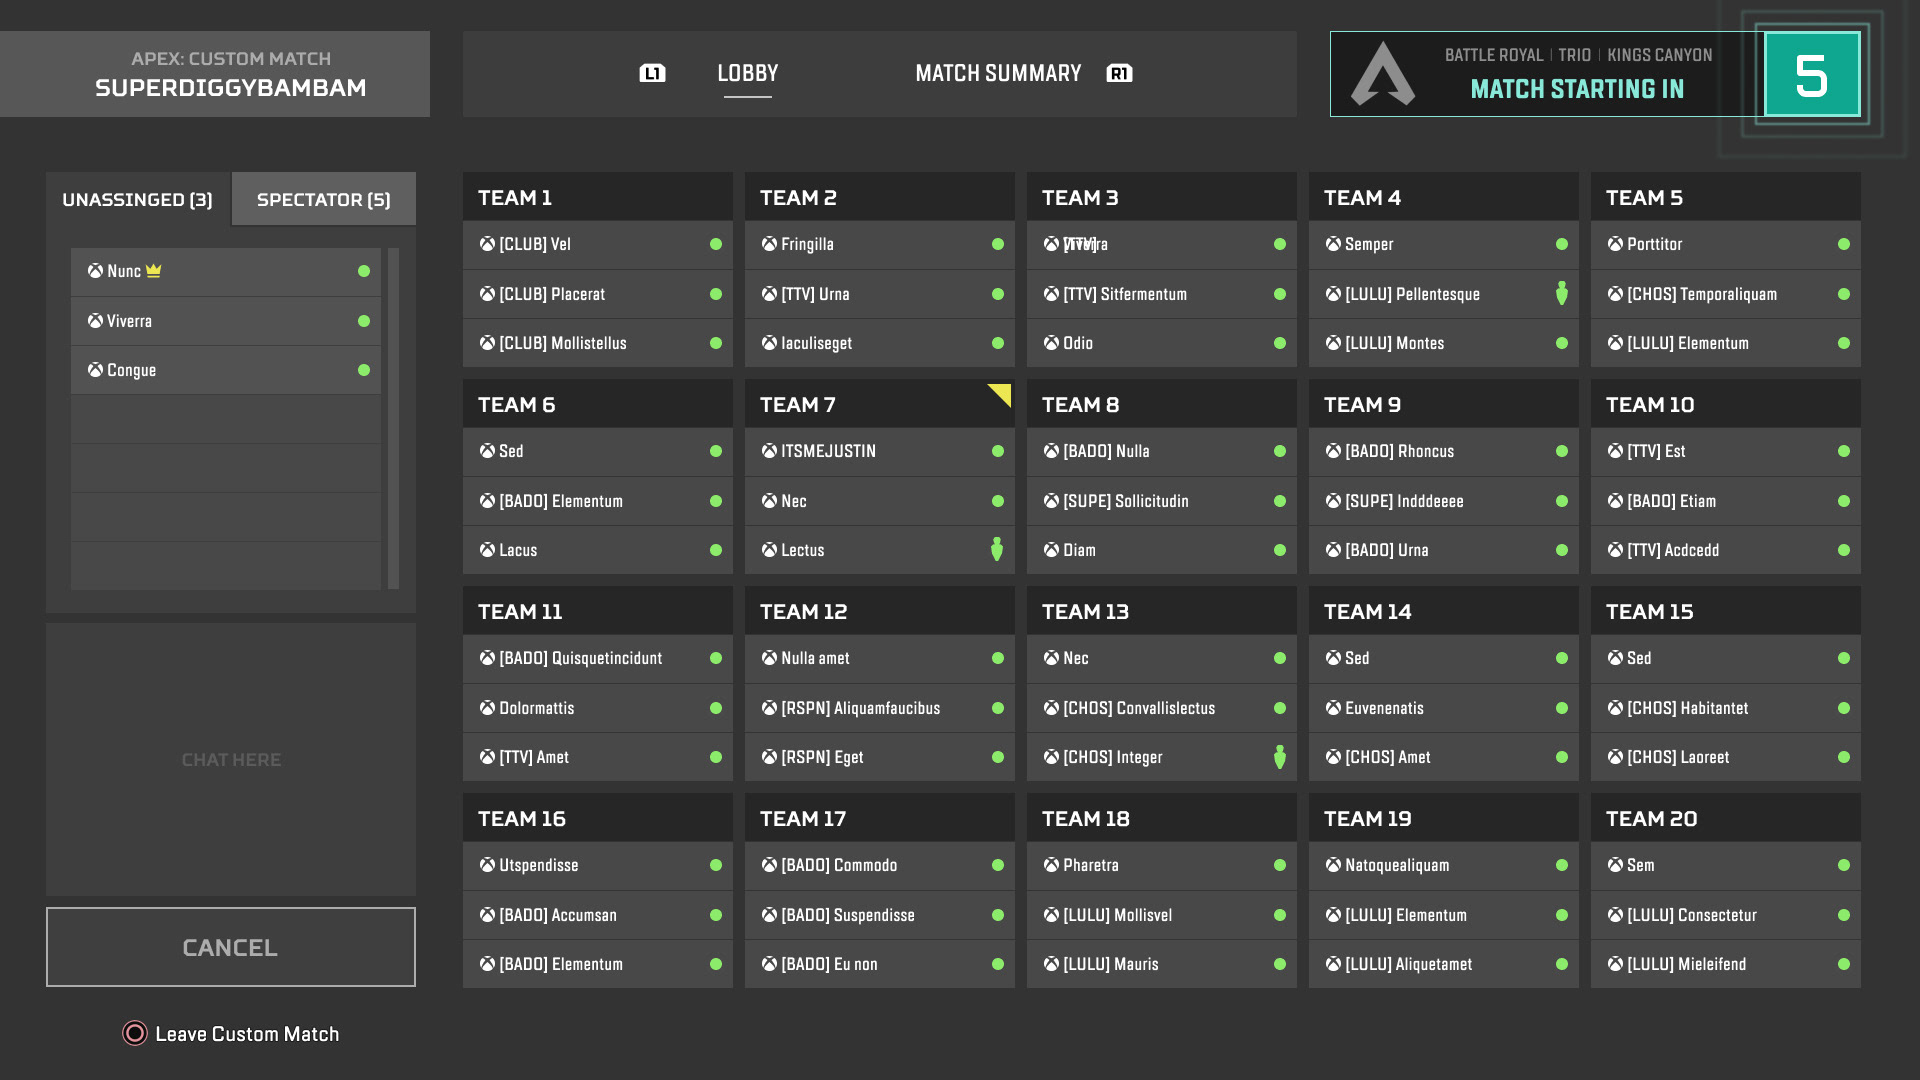The height and width of the screenshot is (1080, 1920).
Task: Click the Cancel button
Action: [231, 947]
